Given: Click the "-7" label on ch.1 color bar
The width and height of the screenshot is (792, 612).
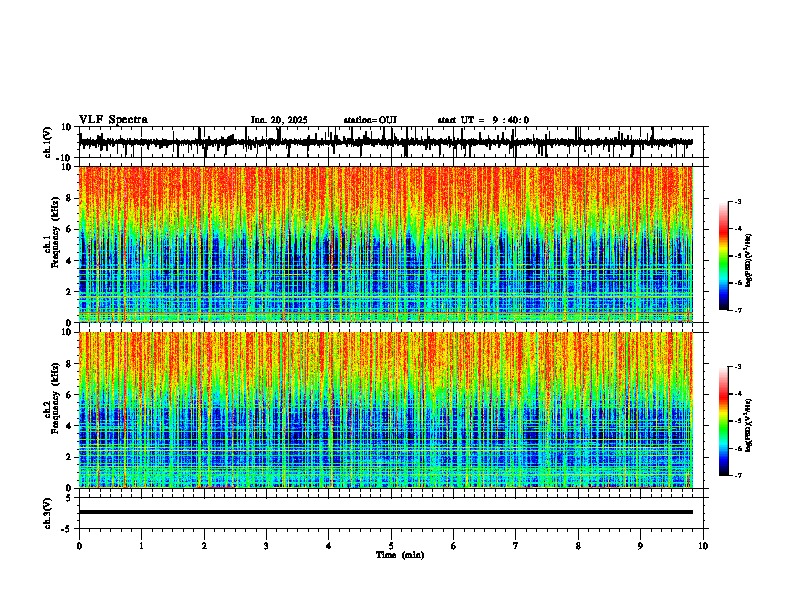Looking at the screenshot, I should (737, 311).
